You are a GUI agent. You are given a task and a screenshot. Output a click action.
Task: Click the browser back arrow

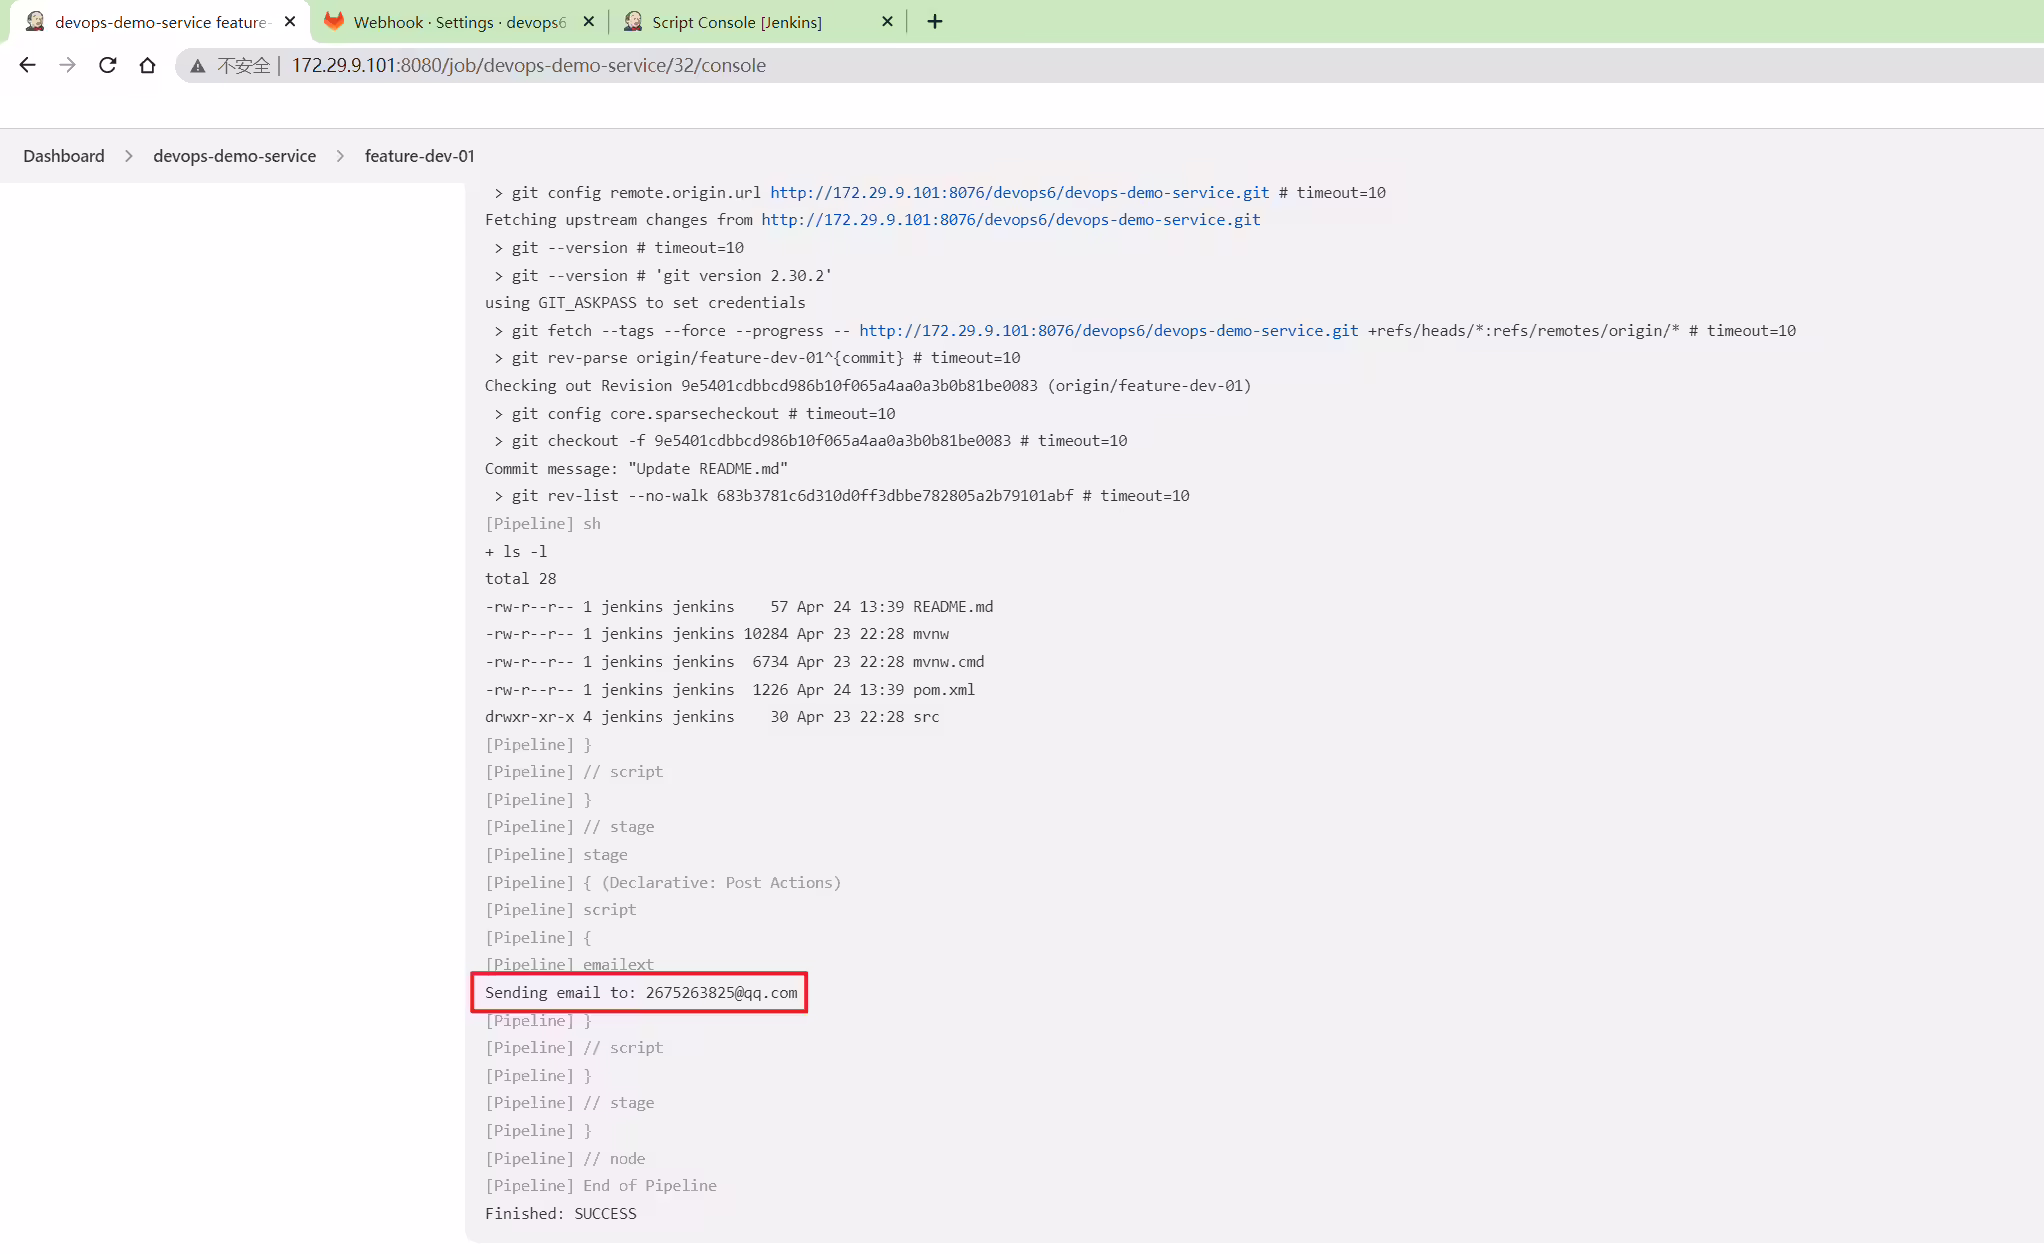tap(27, 65)
